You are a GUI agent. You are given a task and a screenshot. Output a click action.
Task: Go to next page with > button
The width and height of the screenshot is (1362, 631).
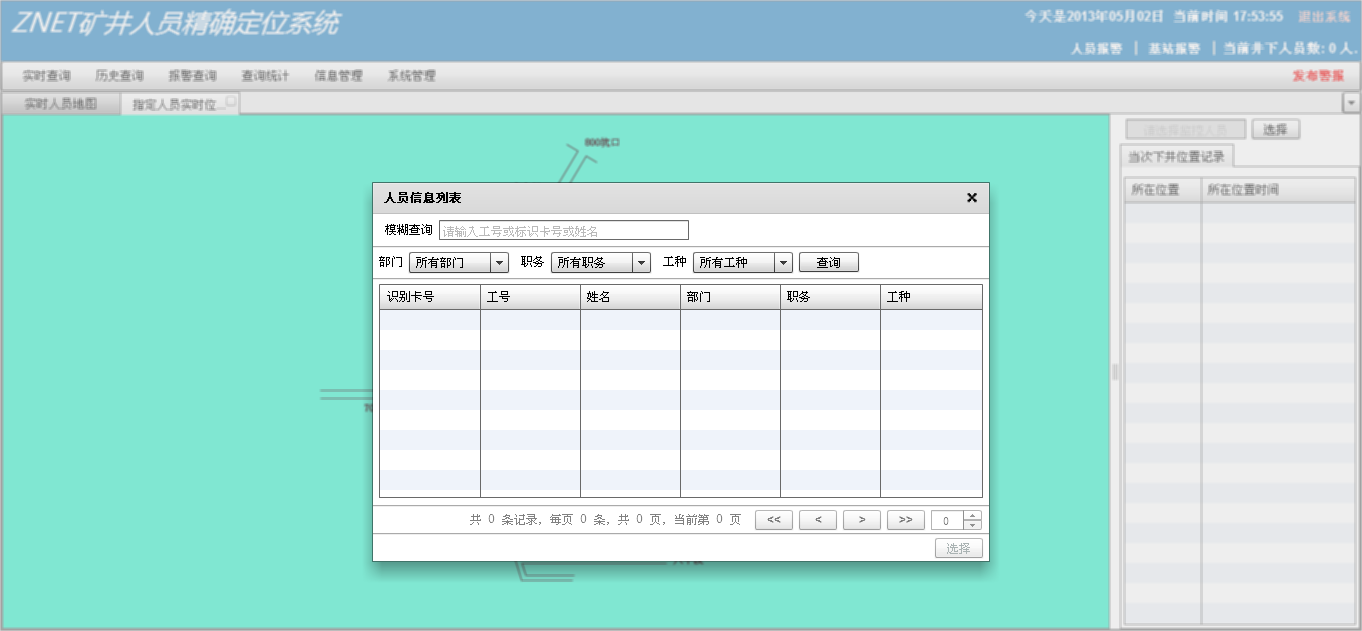861,520
